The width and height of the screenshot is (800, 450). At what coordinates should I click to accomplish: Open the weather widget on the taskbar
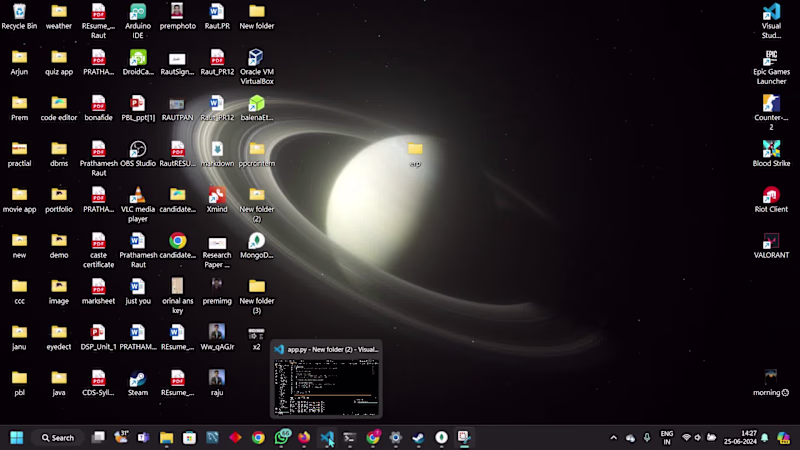(x=121, y=437)
